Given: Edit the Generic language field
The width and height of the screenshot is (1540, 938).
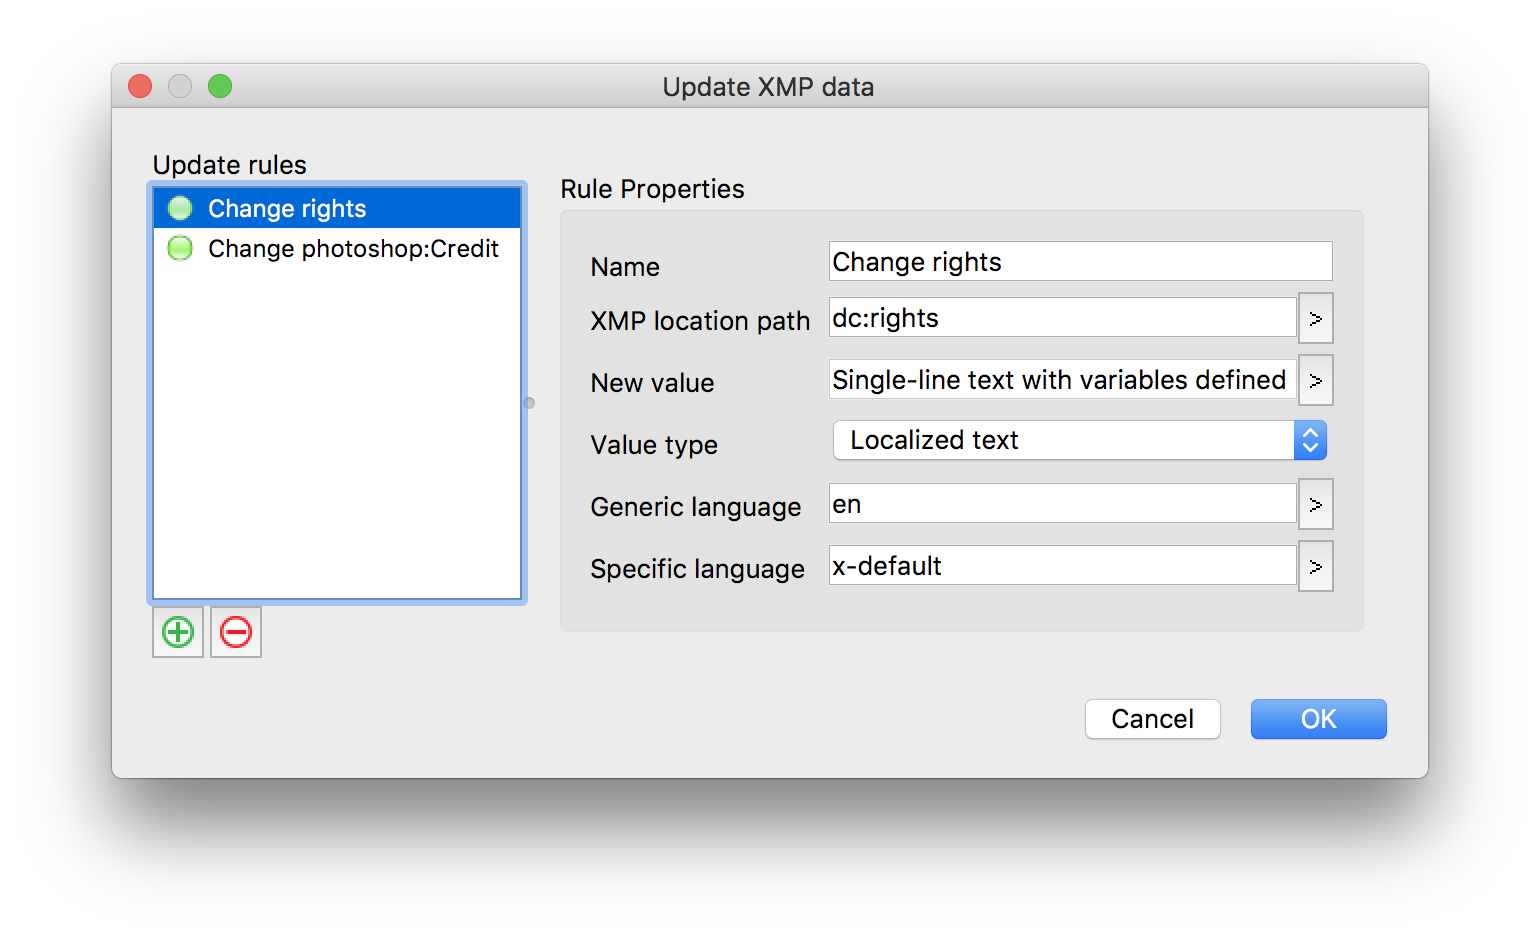Looking at the screenshot, I should click(x=1062, y=504).
